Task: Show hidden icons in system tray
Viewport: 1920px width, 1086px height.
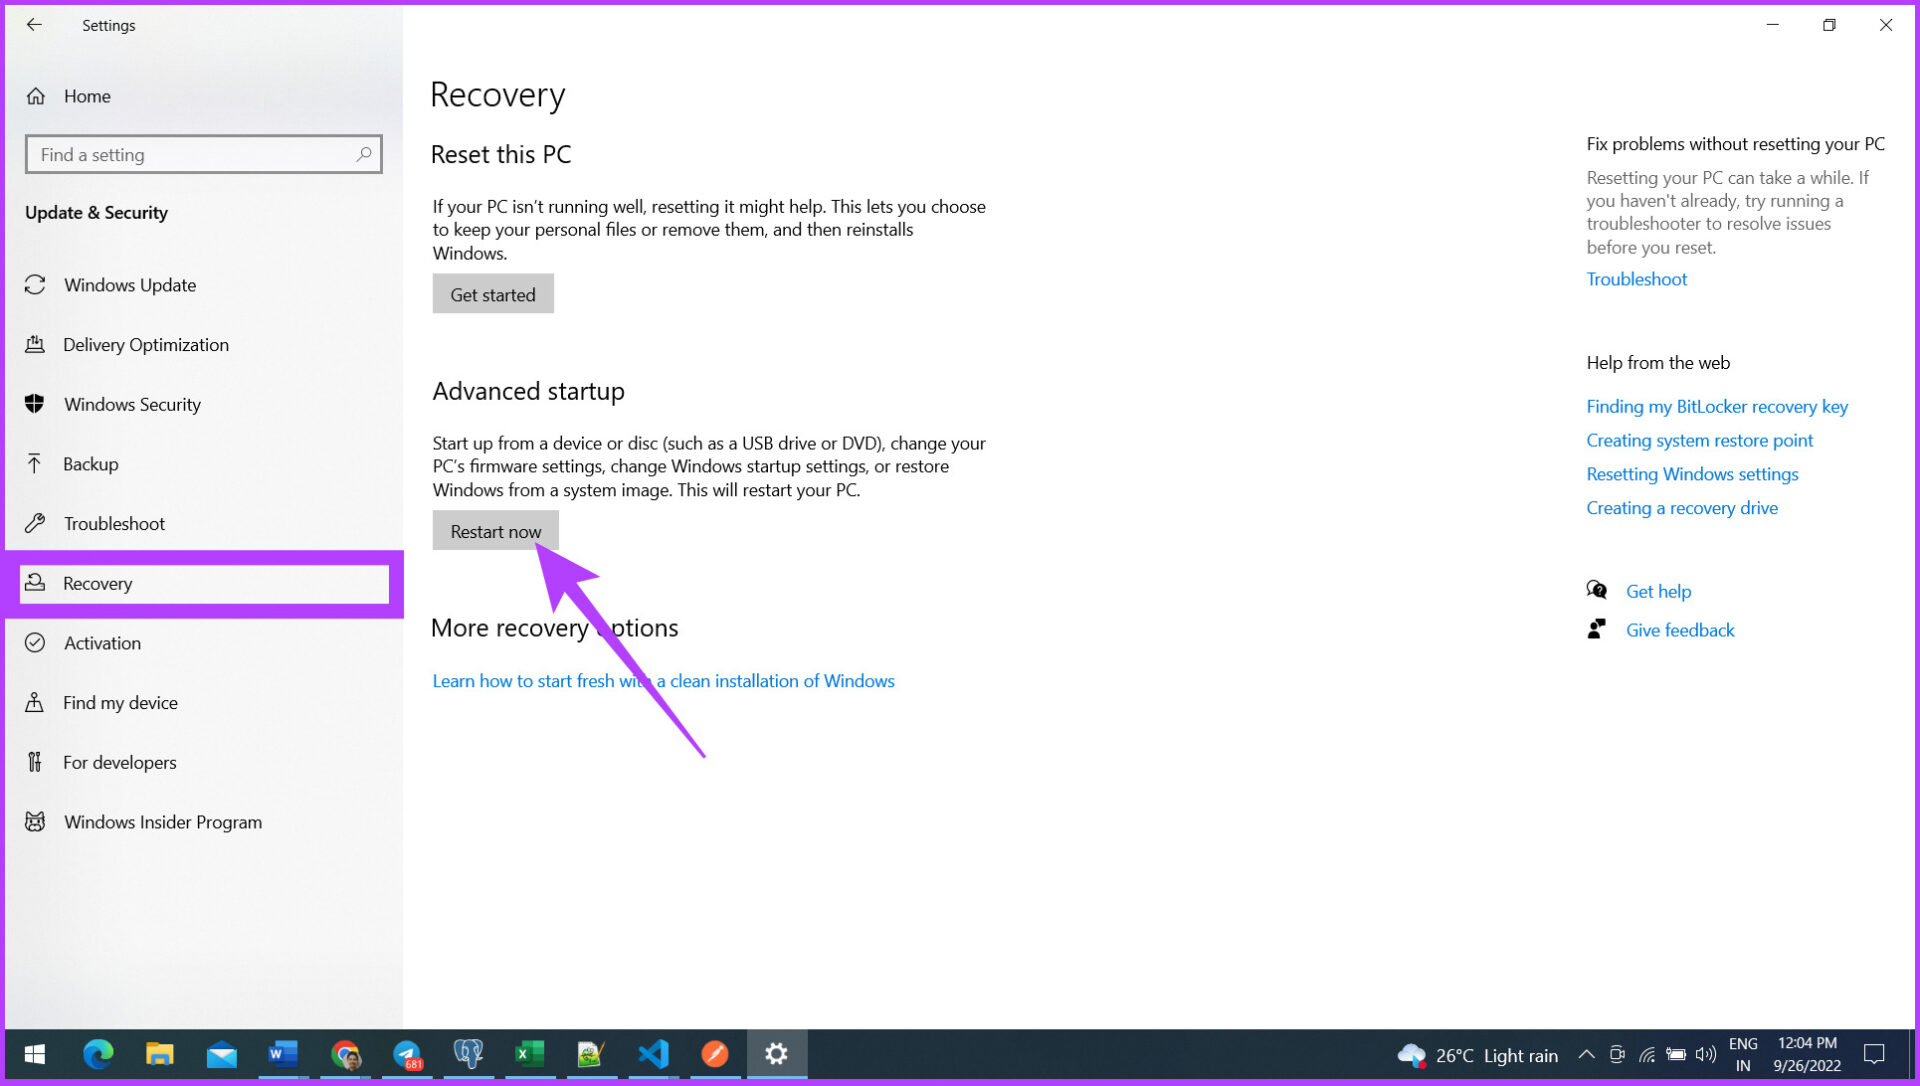Action: [x=1586, y=1054]
